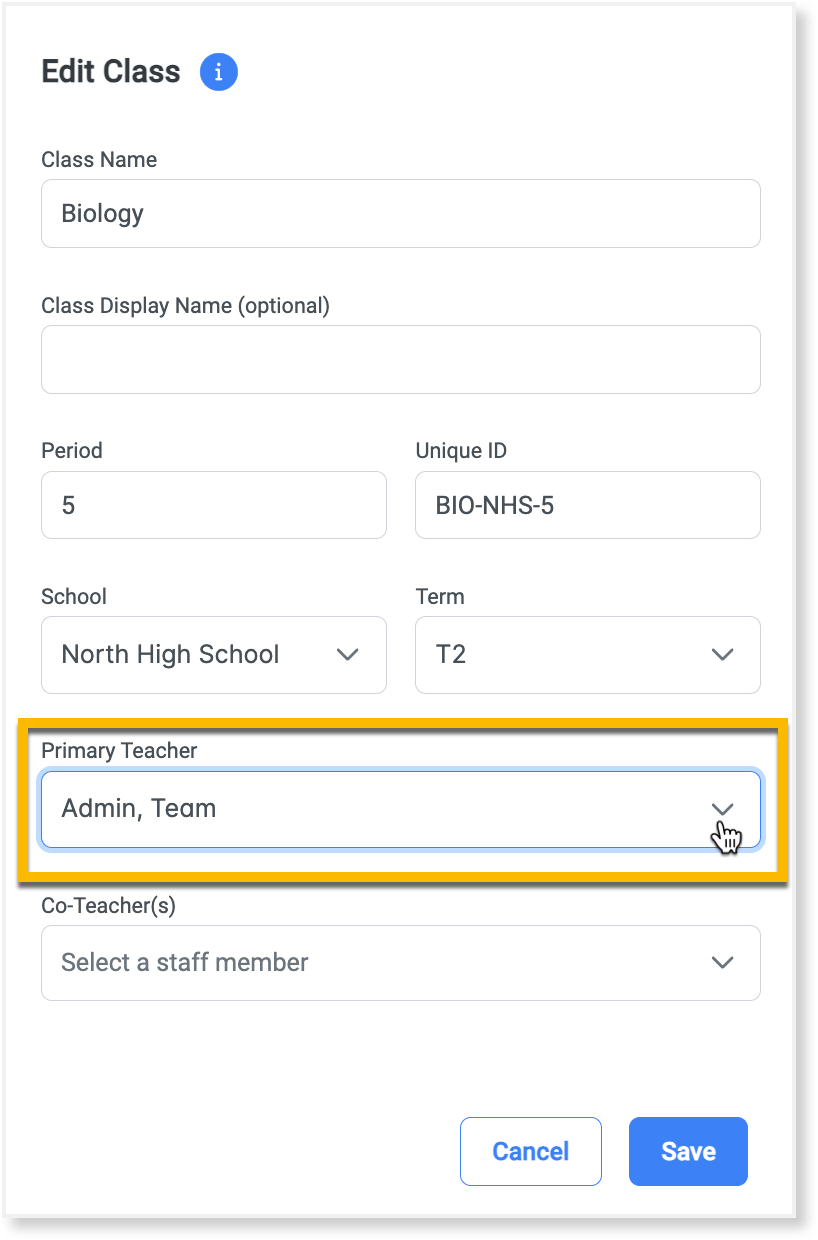The image size is (818, 1240).
Task: Click the 'Primary Teacher' label text
Action: click(119, 750)
